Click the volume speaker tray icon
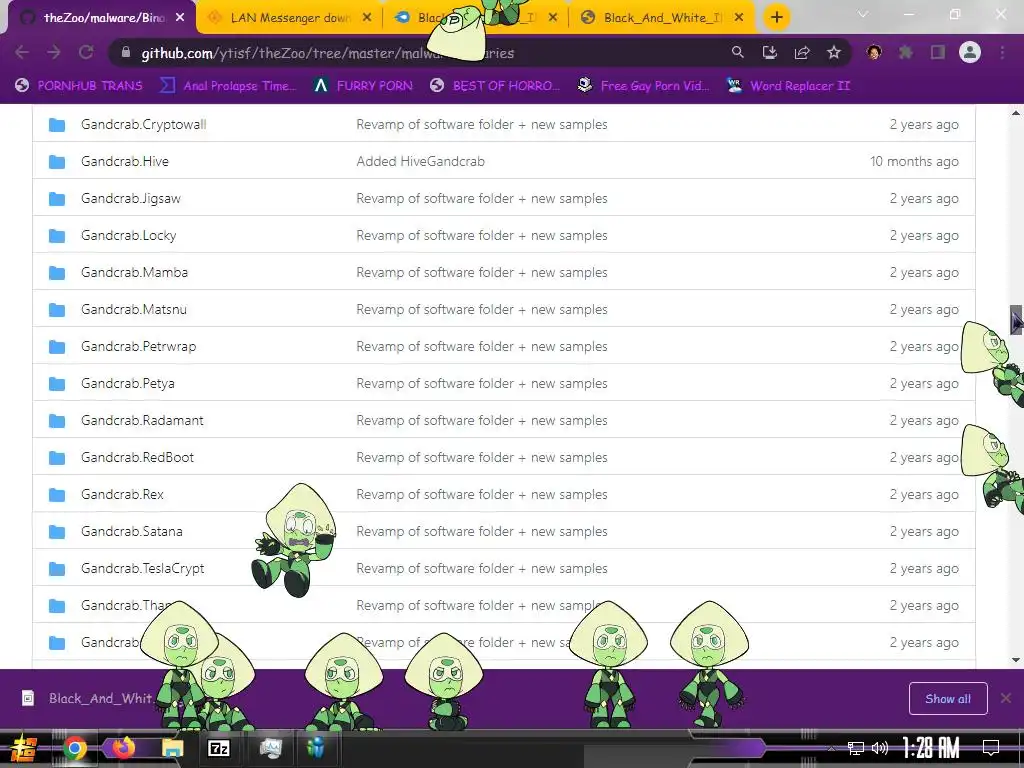This screenshot has width=1024, height=768. (x=880, y=748)
